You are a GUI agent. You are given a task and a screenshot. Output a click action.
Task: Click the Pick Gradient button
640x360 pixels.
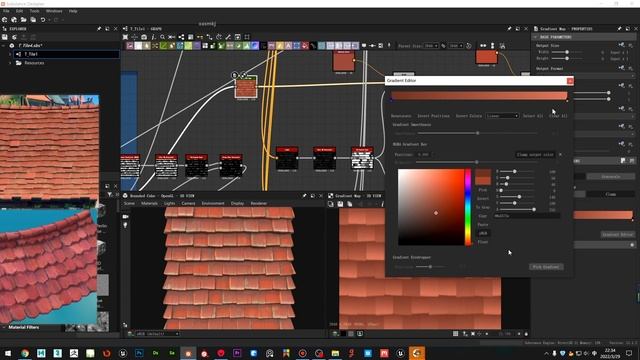[546, 267]
